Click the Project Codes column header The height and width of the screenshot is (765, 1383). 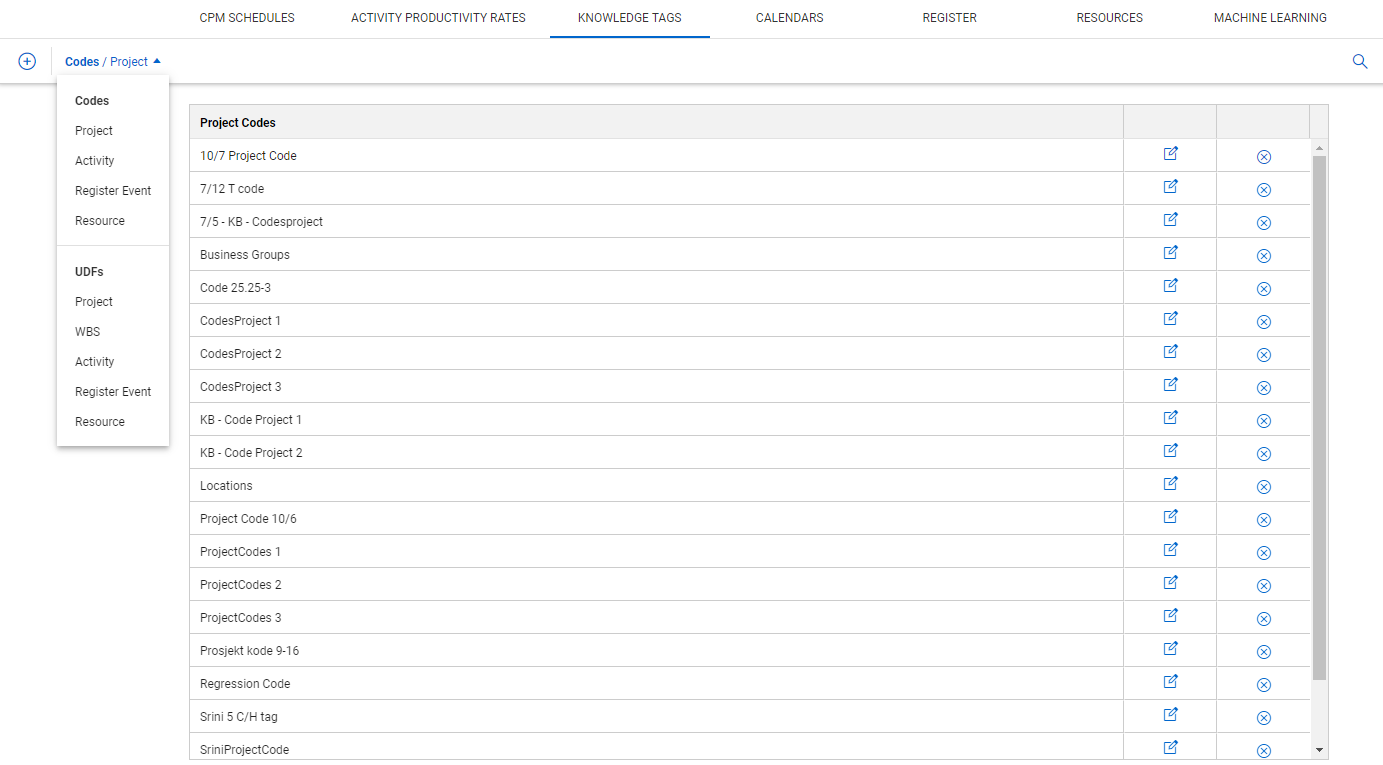[237, 122]
